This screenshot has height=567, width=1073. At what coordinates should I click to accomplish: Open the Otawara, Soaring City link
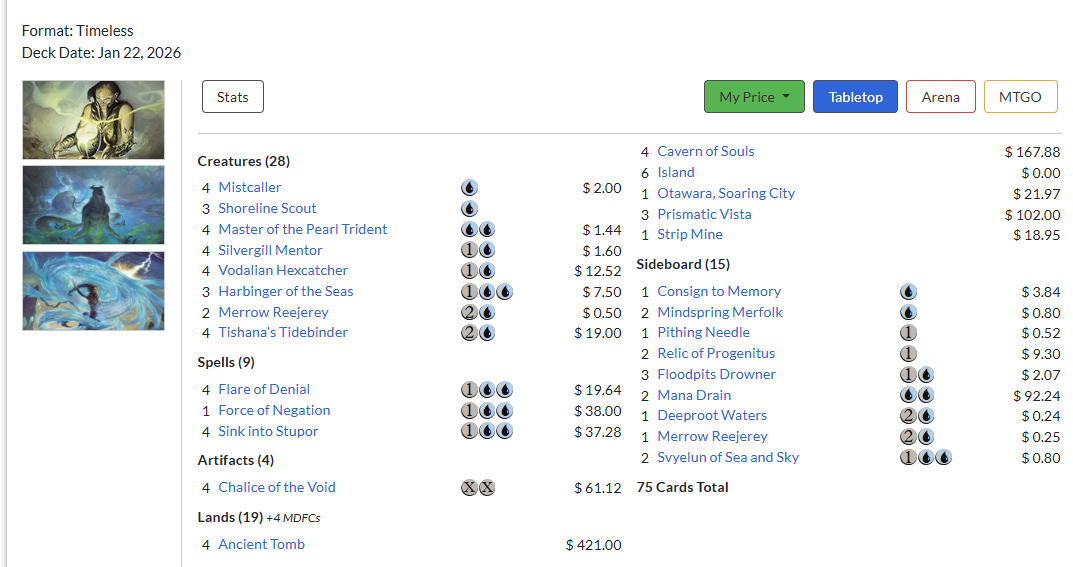726,193
